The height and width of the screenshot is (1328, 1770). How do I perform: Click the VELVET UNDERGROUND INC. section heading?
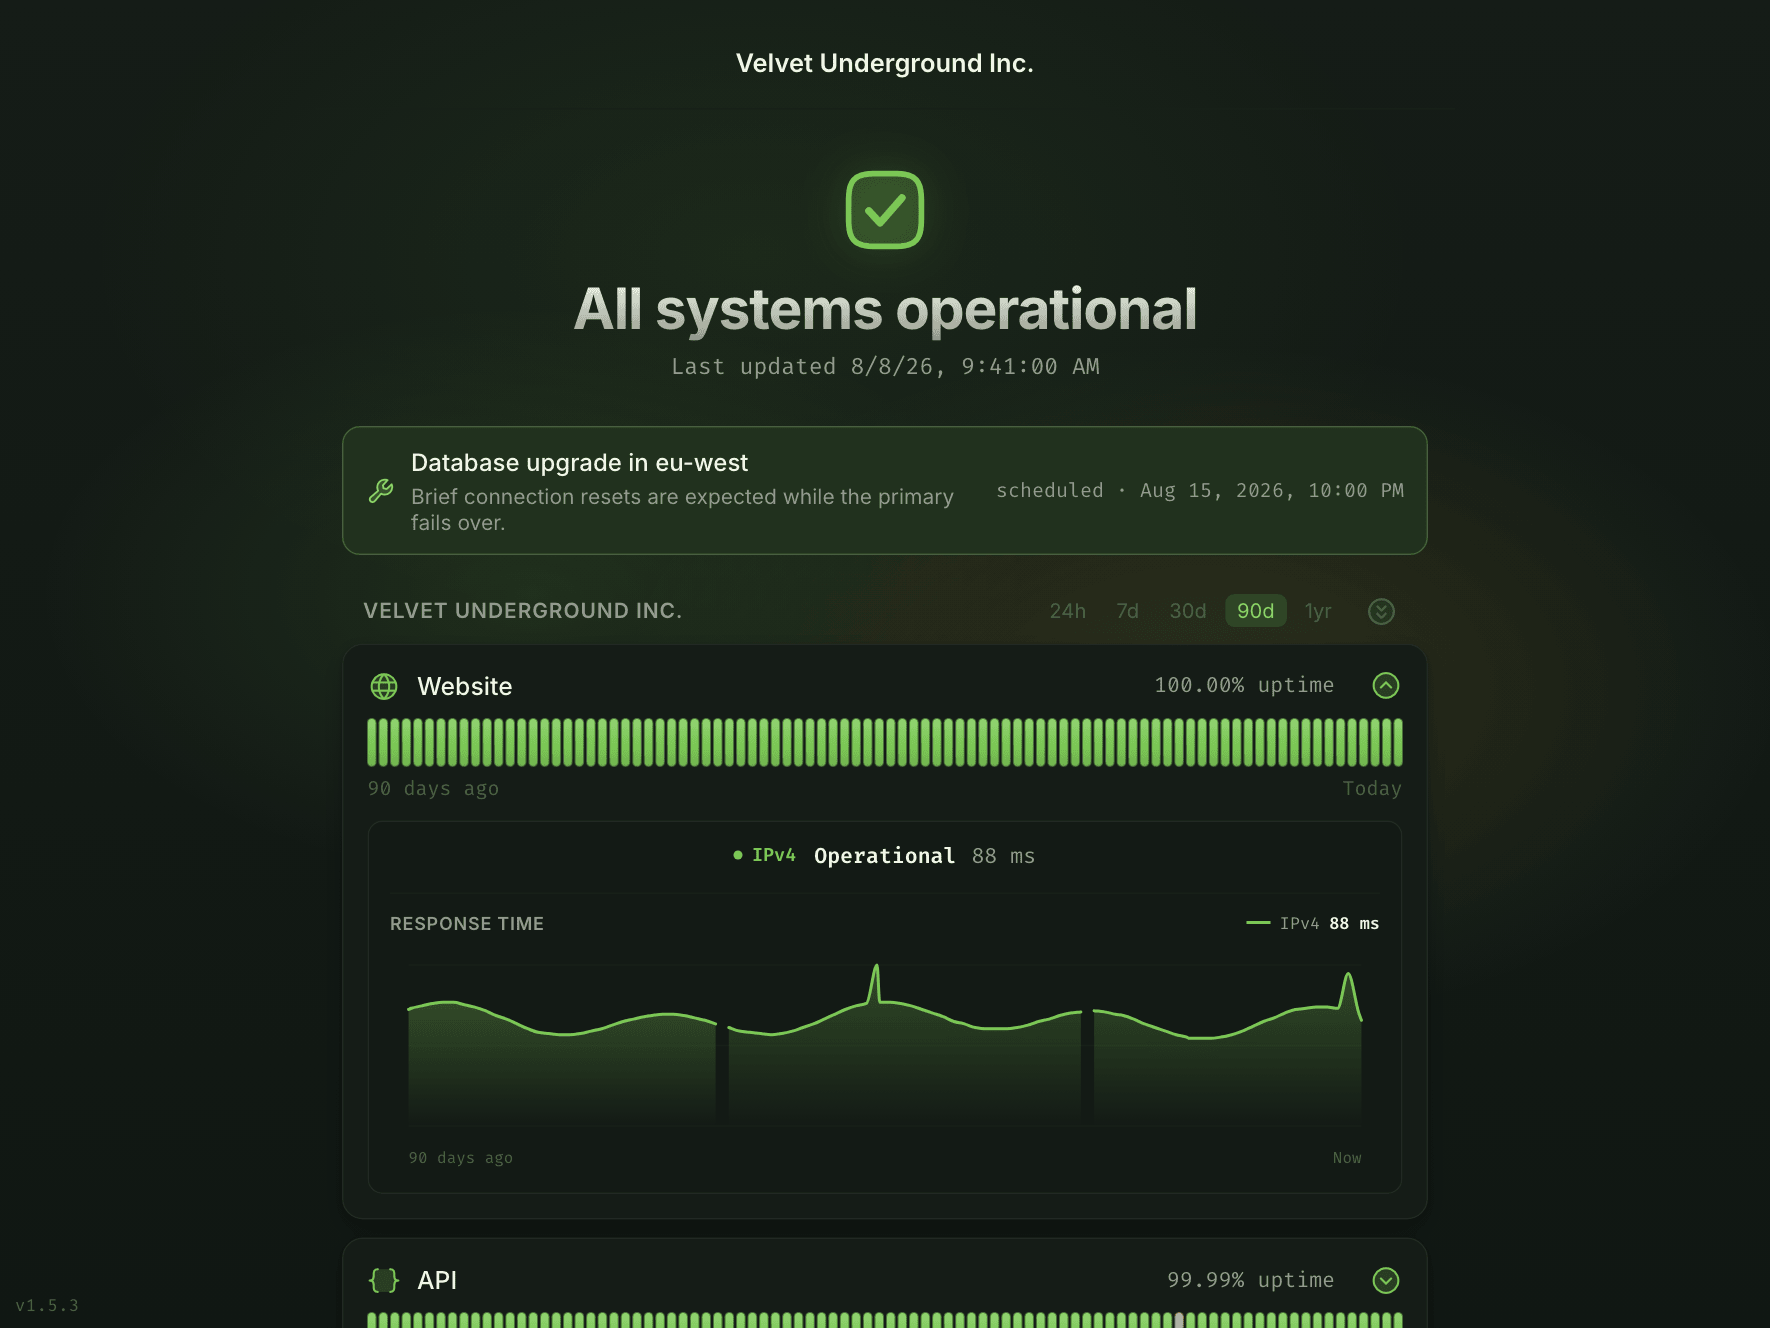tap(523, 611)
